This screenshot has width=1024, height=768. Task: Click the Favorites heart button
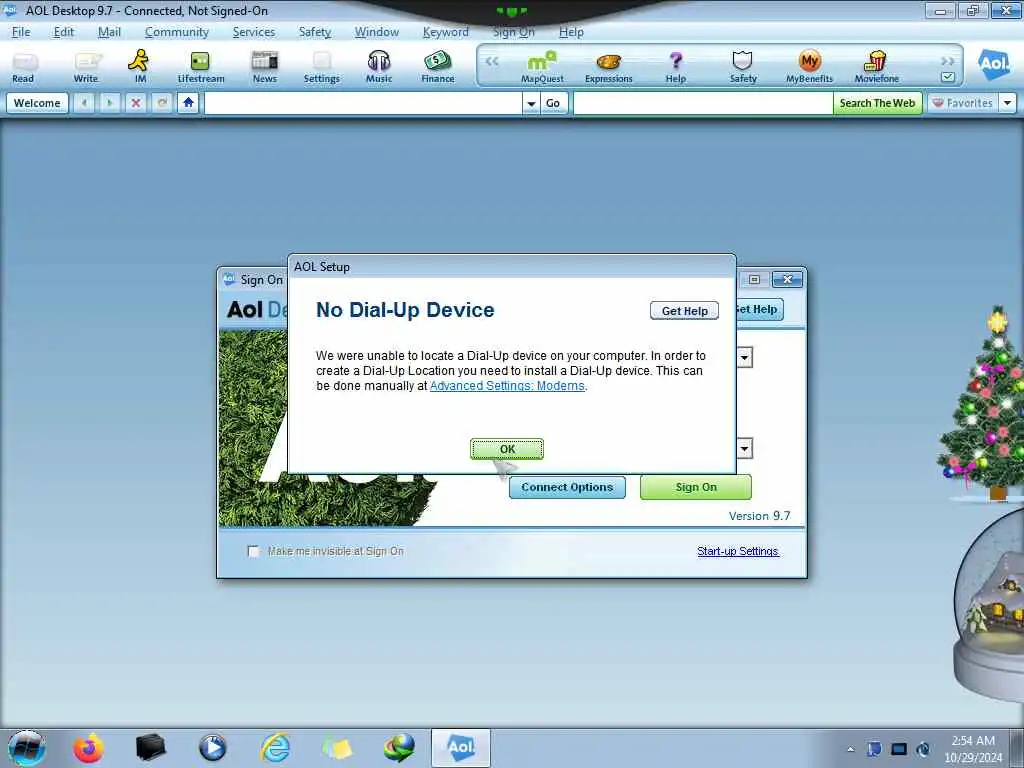tap(963, 103)
